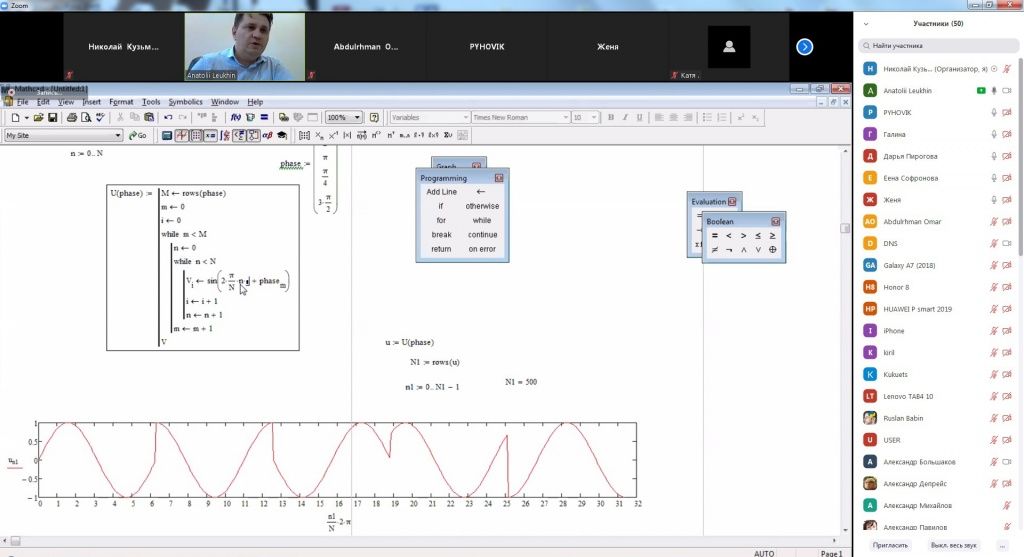Open the Format menu
This screenshot has width=1024, height=557.
121,102
